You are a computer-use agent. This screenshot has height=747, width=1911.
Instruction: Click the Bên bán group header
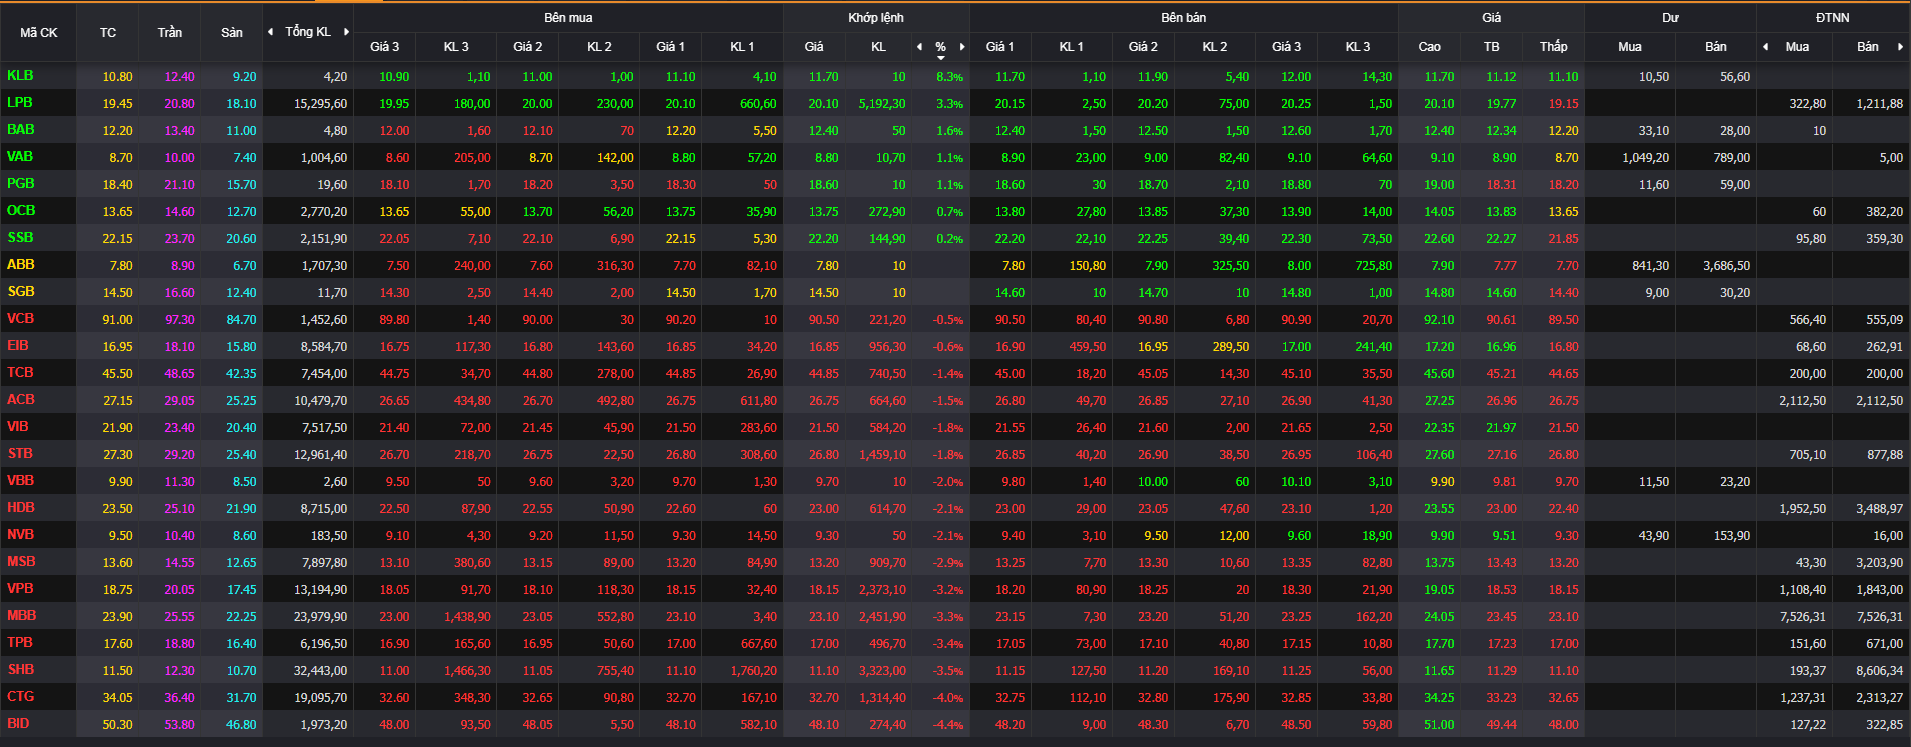(x=1184, y=18)
